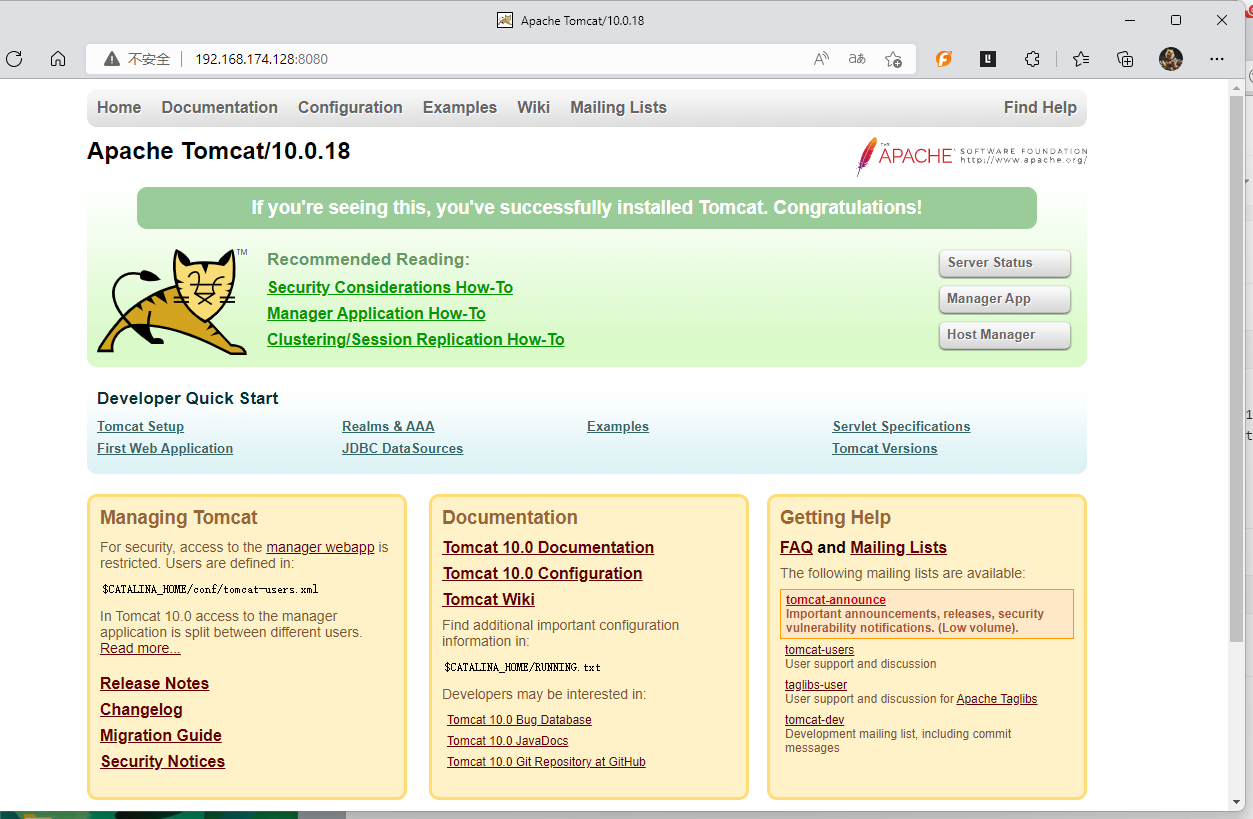Open the Tomcat Wiki link

click(x=488, y=600)
